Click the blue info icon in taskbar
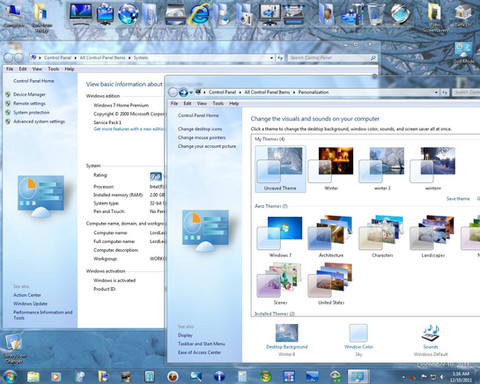The height and width of the screenshot is (384, 480). pos(219,377)
